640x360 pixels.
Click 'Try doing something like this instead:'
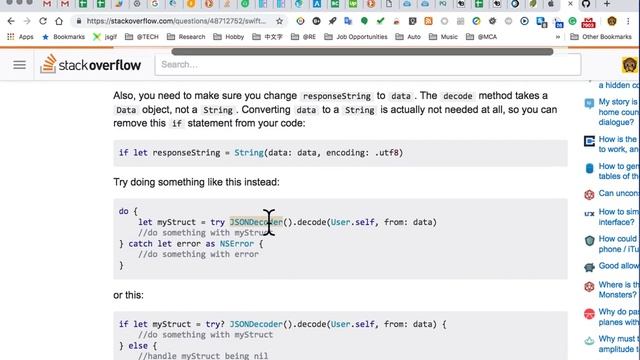pos(196,182)
